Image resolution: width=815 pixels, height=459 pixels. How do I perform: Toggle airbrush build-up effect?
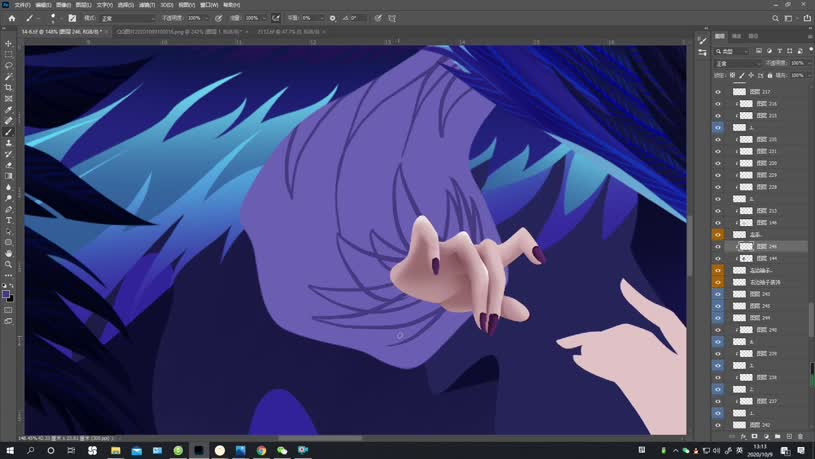coord(276,18)
